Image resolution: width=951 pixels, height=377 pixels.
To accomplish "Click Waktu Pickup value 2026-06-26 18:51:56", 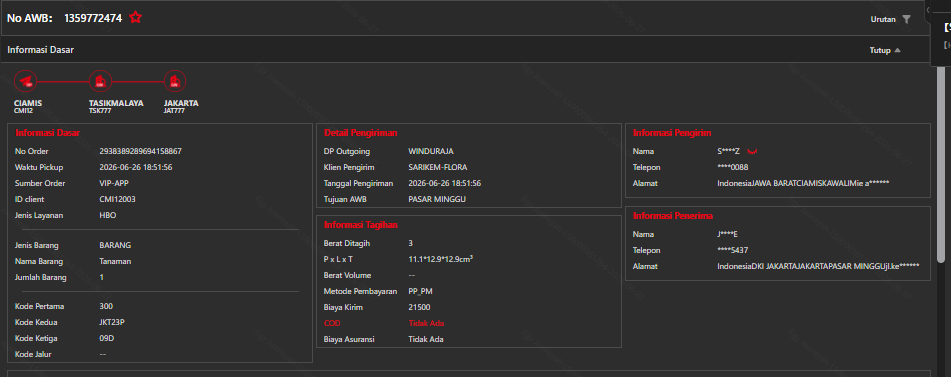I will tap(136, 167).
